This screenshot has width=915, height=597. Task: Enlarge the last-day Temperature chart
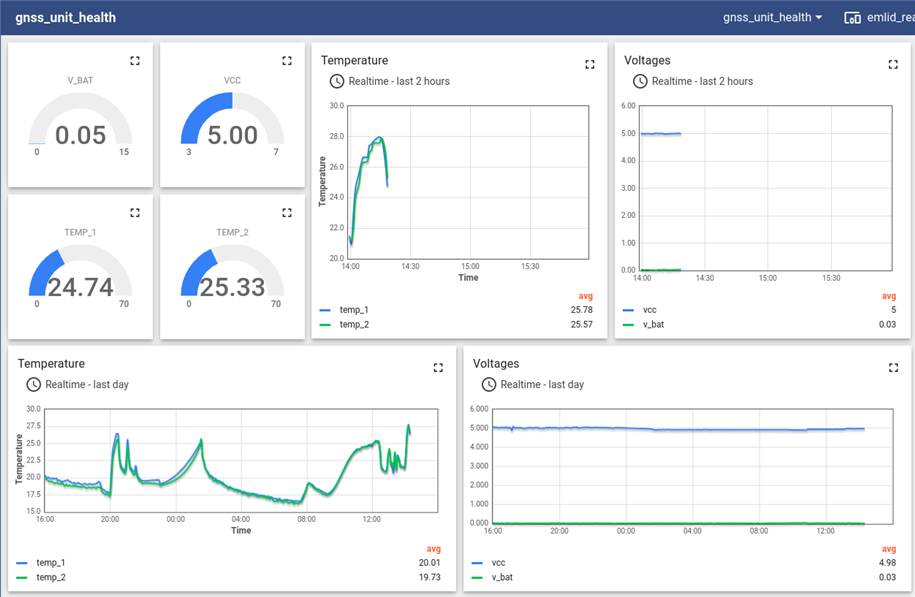438,368
